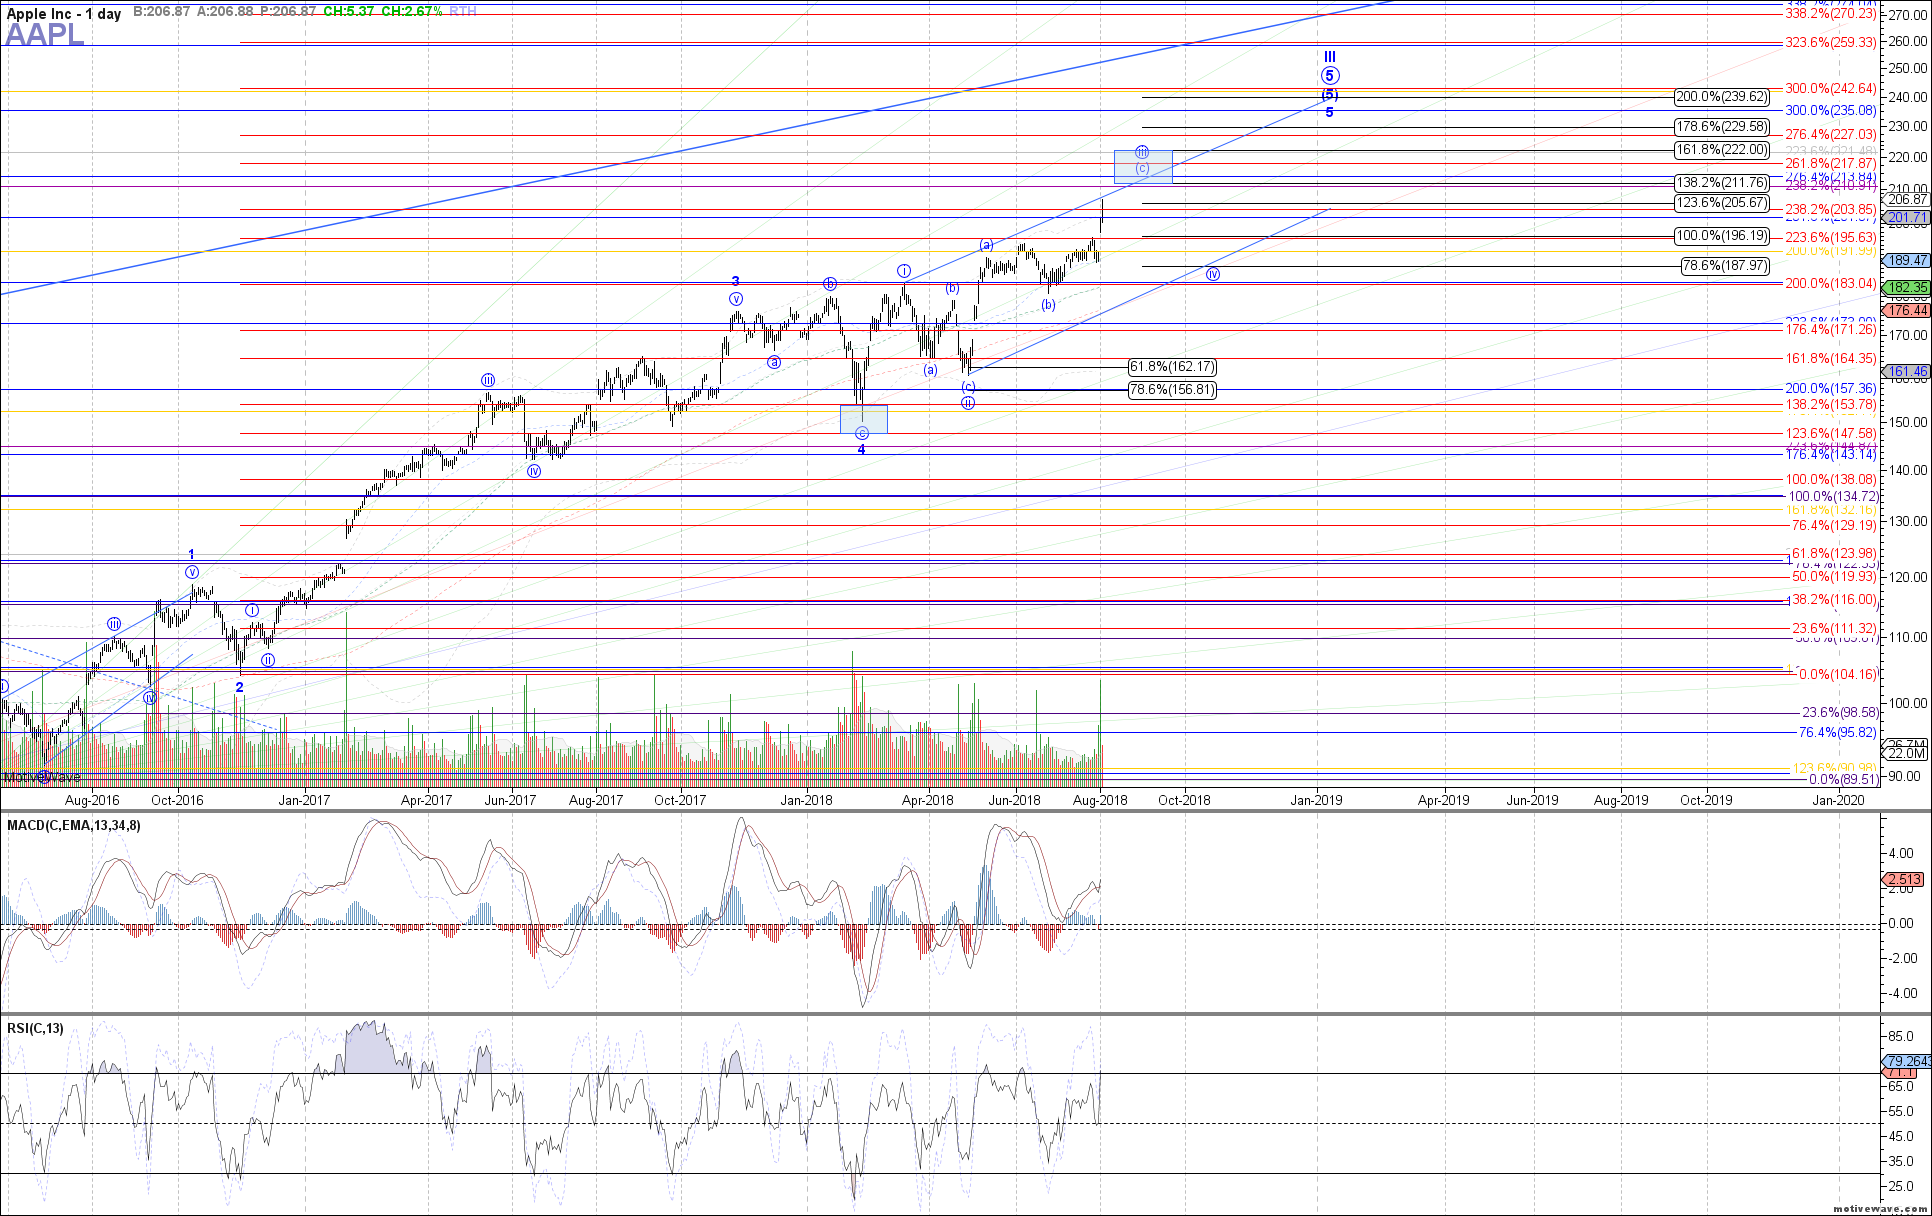Select the RSI value tag 79.2643

(1907, 1061)
